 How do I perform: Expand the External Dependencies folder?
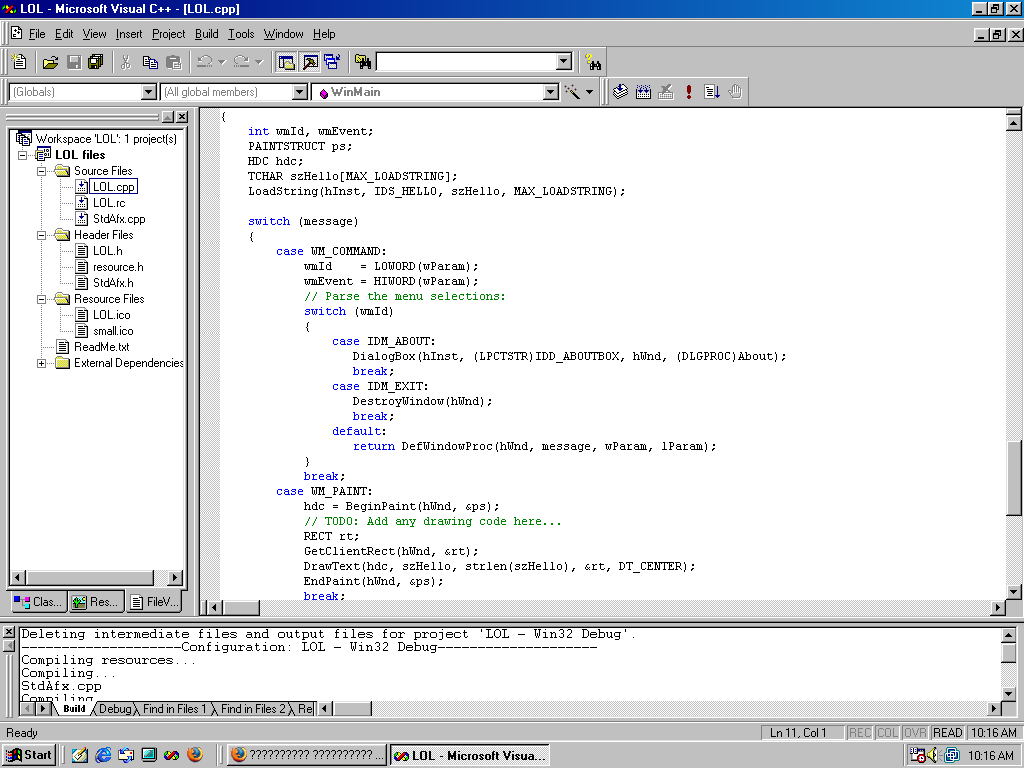pyautogui.click(x=42, y=363)
